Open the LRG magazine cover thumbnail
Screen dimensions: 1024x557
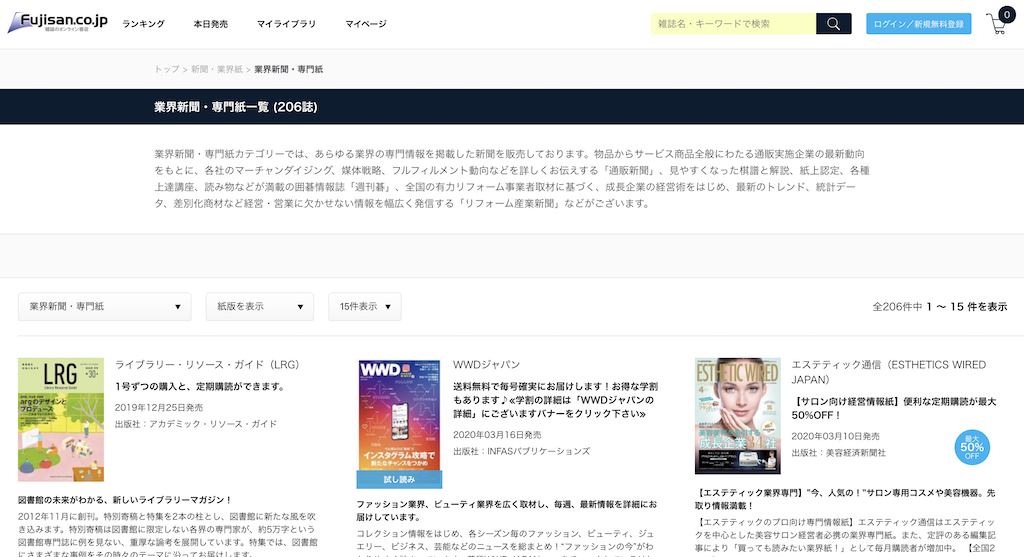coord(61,419)
